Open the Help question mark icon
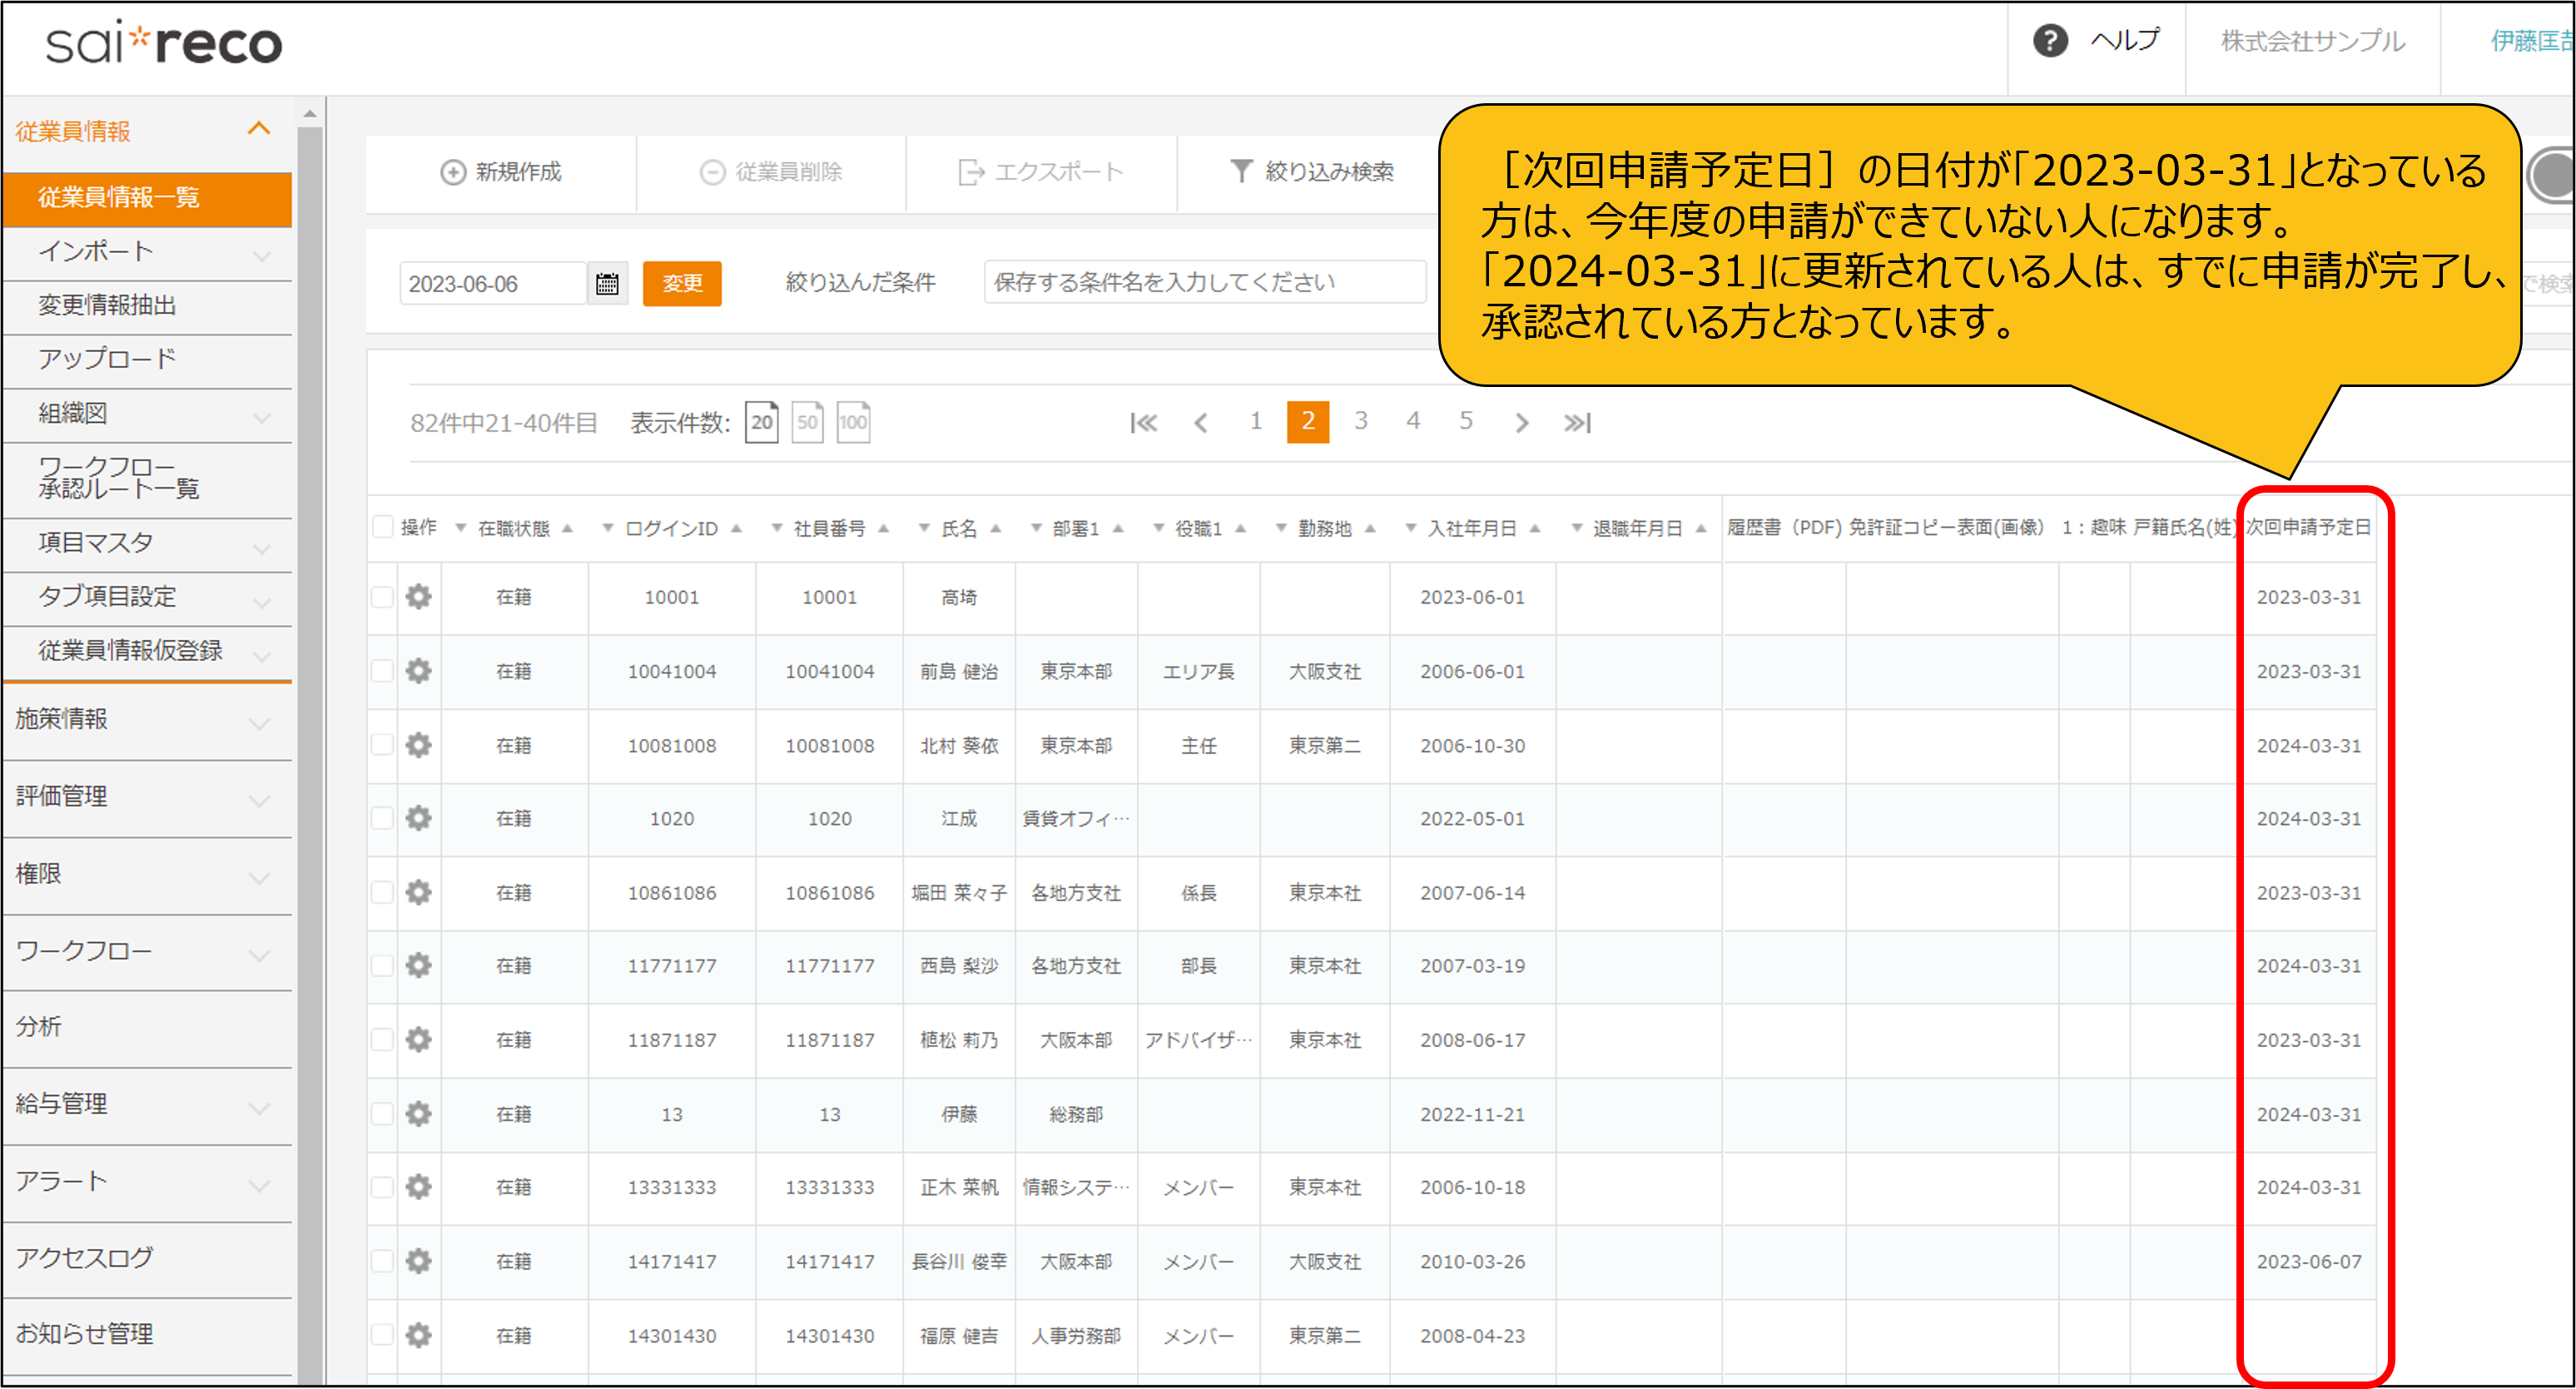The image size is (2576, 1389). tap(2050, 42)
